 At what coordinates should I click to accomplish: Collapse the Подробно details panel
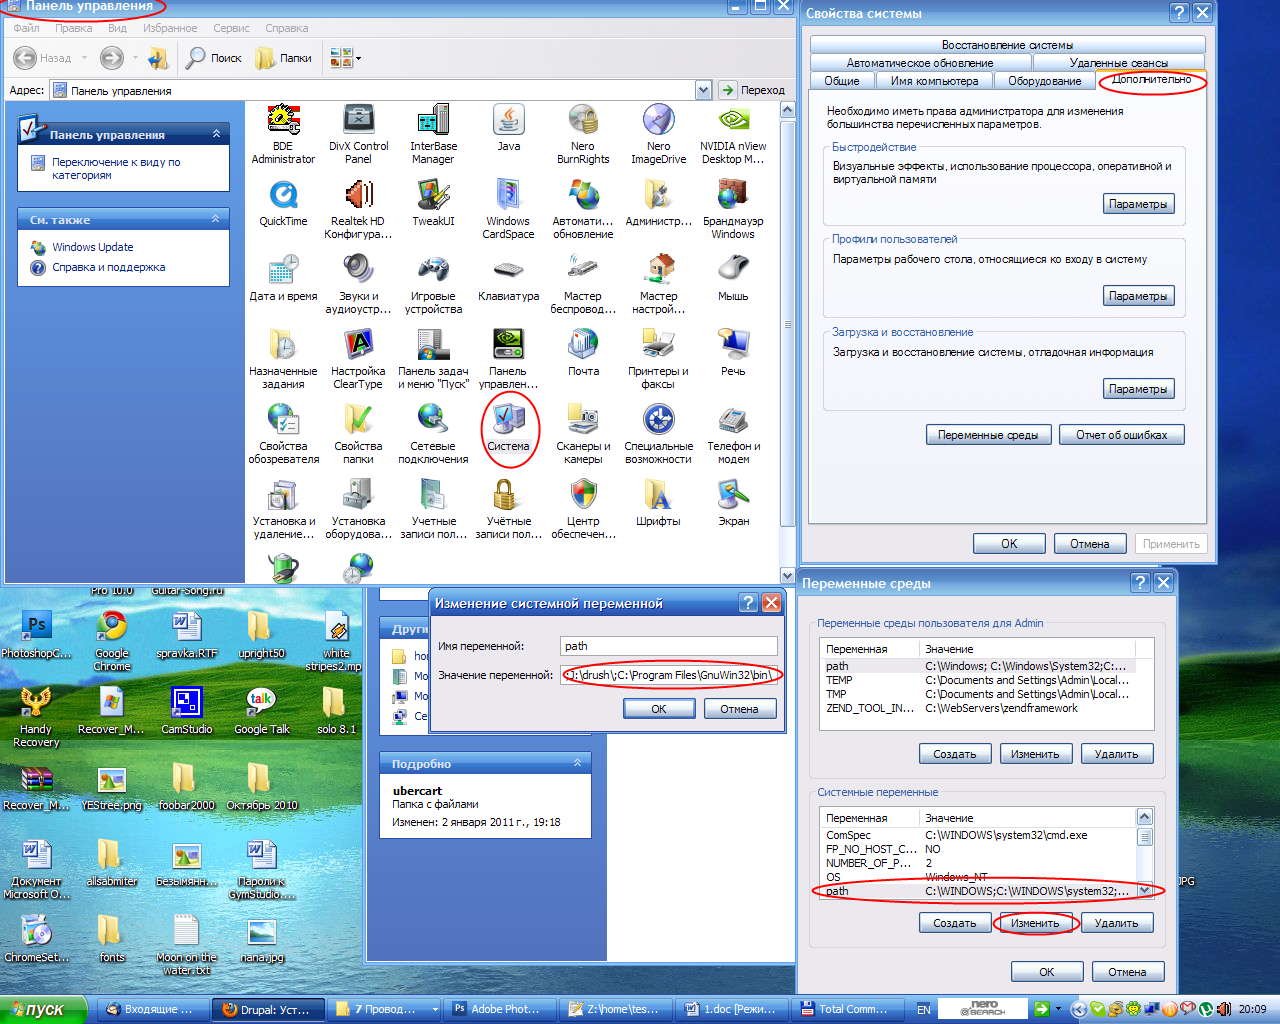pos(577,763)
